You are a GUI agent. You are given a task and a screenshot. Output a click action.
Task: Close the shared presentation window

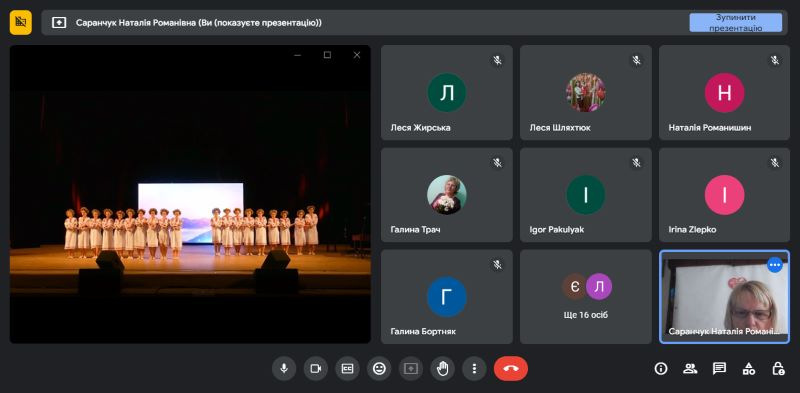[x=357, y=55]
